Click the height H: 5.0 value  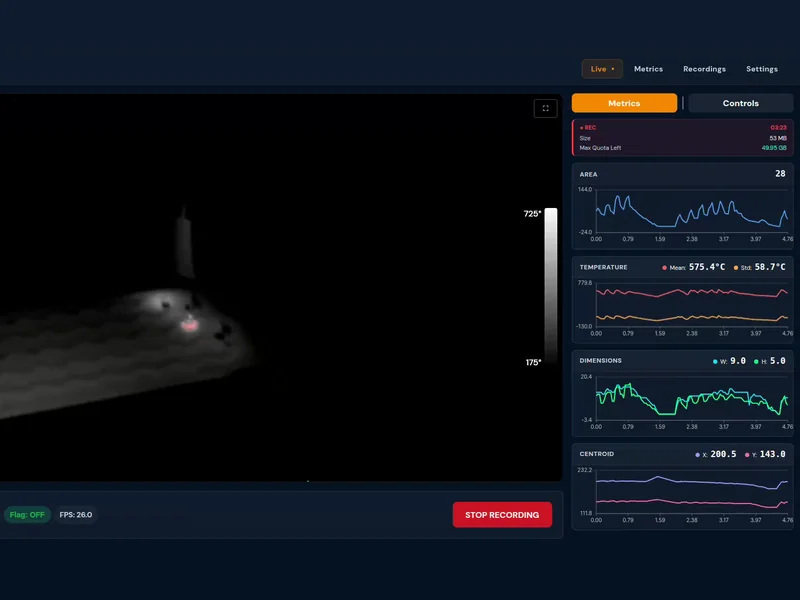point(778,361)
